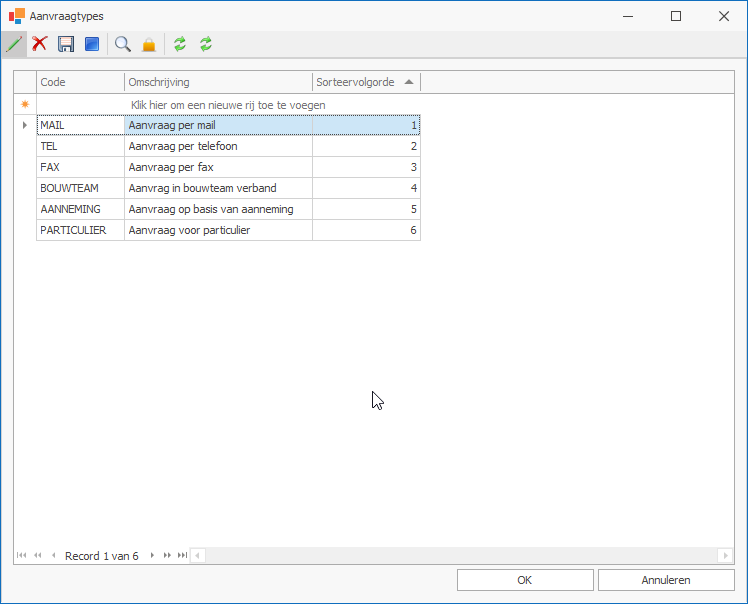Screen dimensions: 748x604
Task: Click the red X delete icon
Action: tap(40, 44)
